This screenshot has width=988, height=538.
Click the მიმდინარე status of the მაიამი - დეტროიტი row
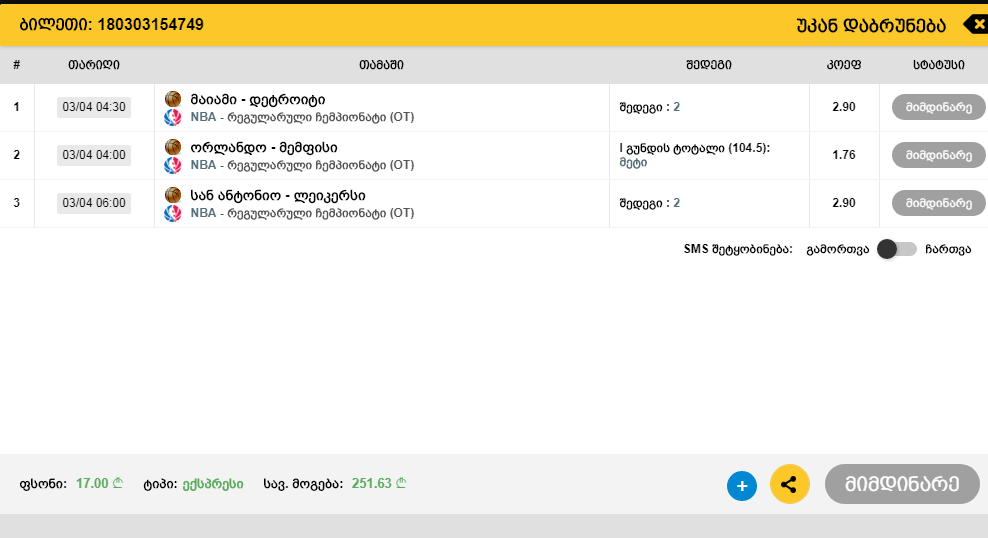938,107
